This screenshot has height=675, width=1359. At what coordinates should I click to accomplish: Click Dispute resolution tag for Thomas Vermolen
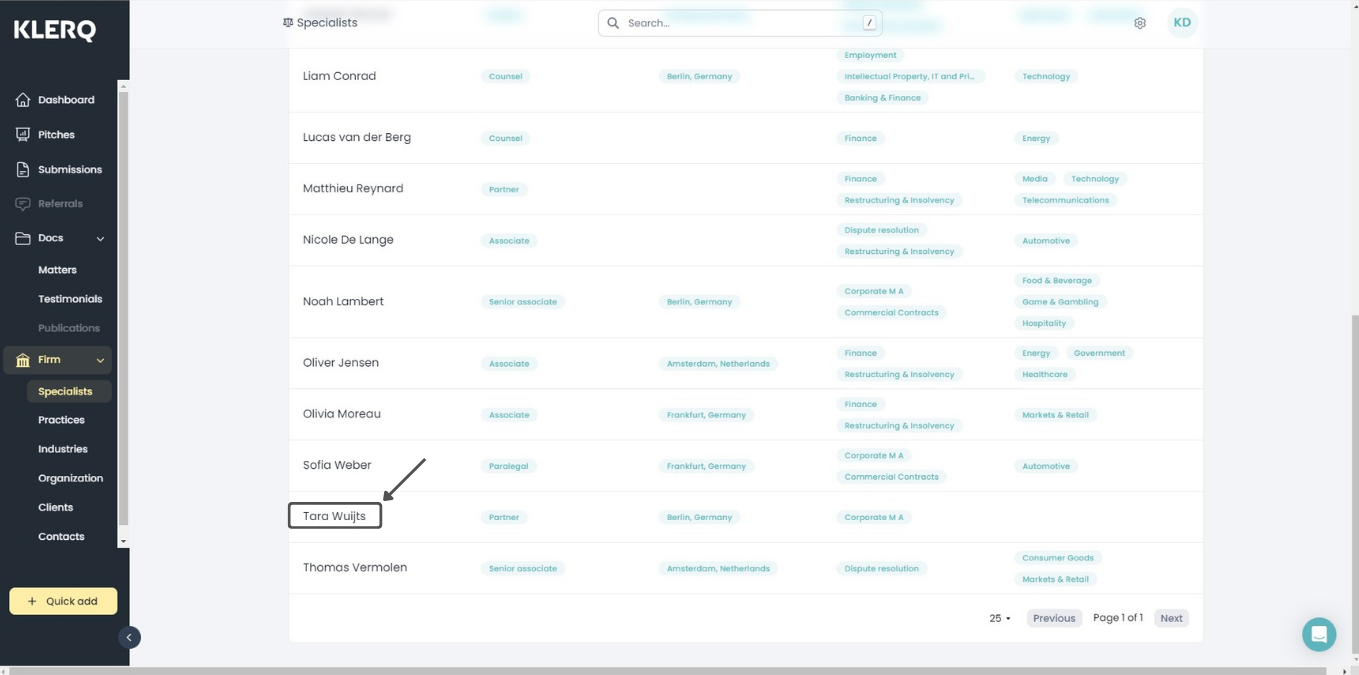(x=881, y=569)
